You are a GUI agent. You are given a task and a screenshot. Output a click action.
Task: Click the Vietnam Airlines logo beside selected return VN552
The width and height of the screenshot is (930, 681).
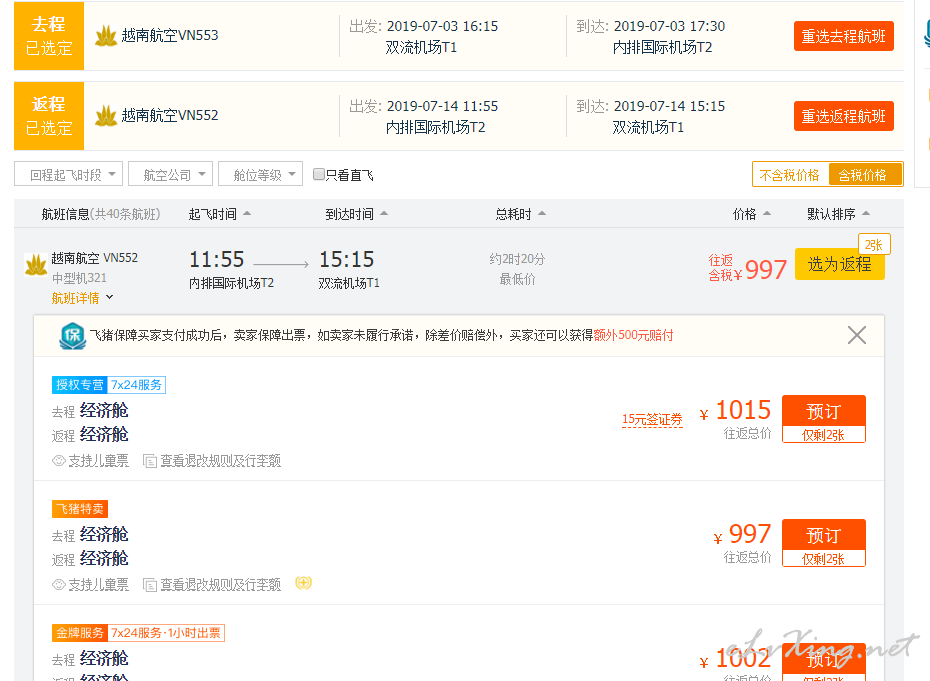pyautogui.click(x=106, y=116)
